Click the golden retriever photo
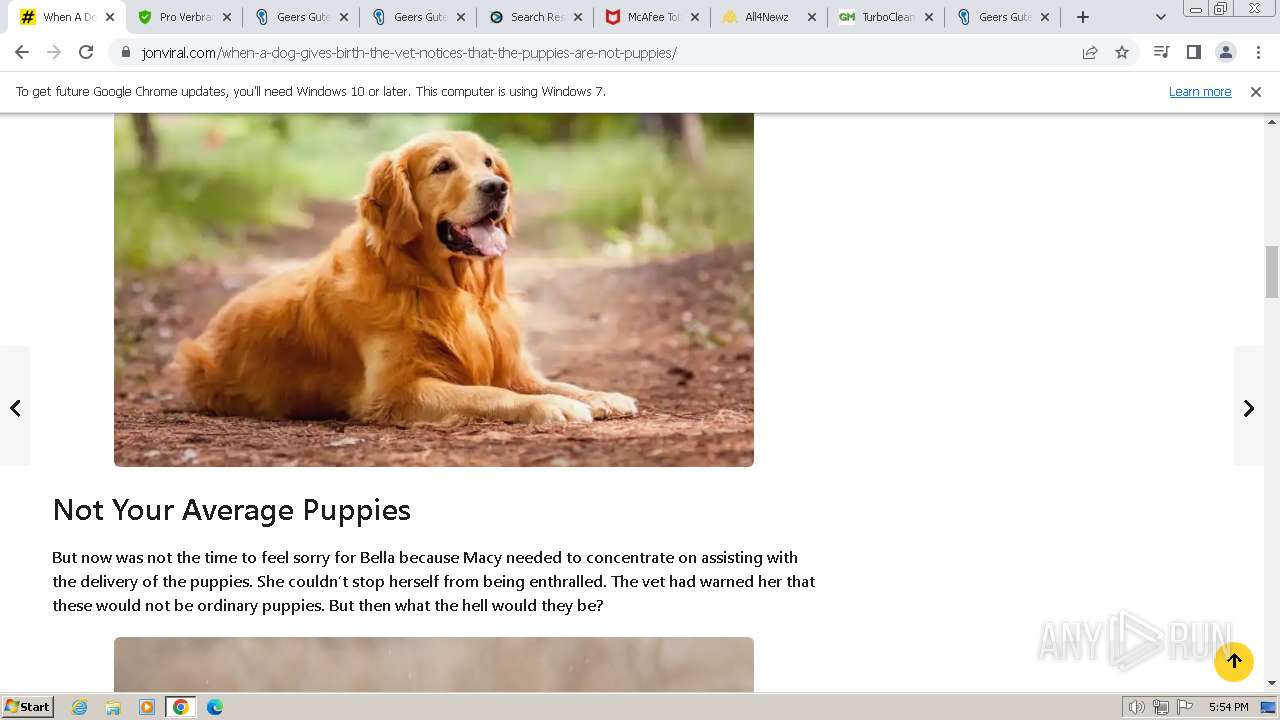 tap(434, 289)
